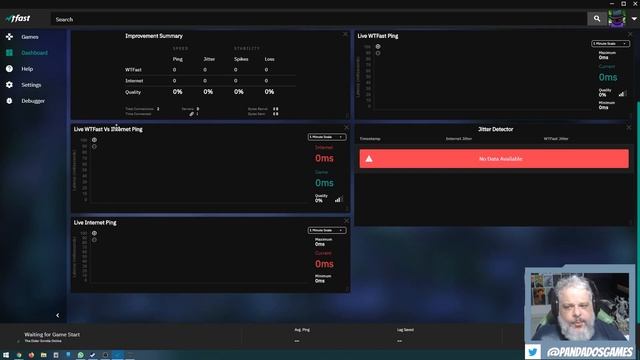The height and width of the screenshot is (360, 640).
Task: Open the Games page icon in sidebar
Action: [x=9, y=37]
